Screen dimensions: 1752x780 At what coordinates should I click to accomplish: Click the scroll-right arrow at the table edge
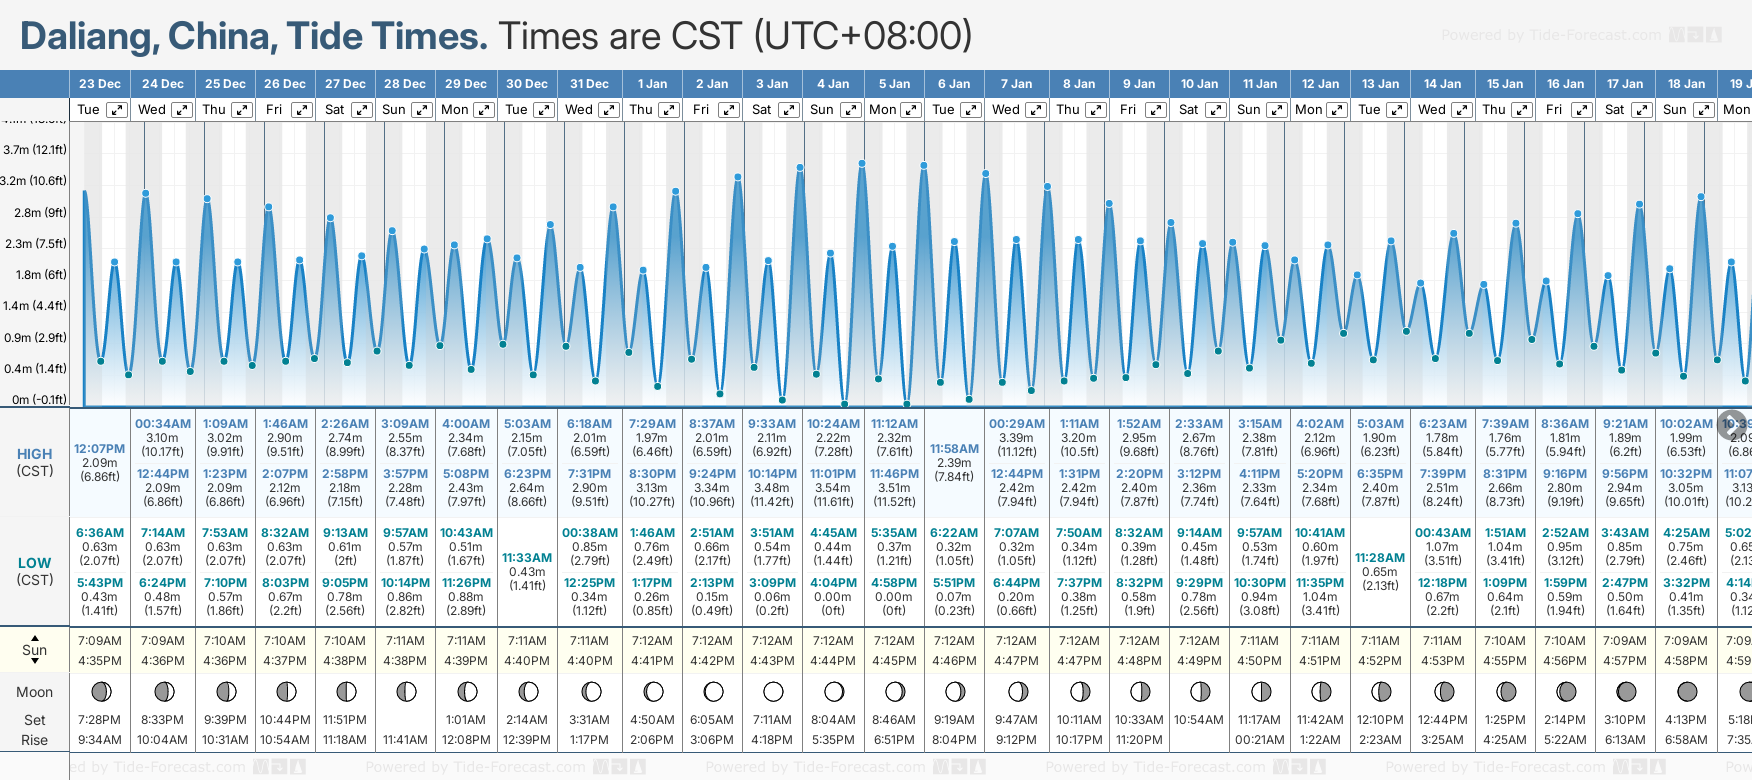1732,423
